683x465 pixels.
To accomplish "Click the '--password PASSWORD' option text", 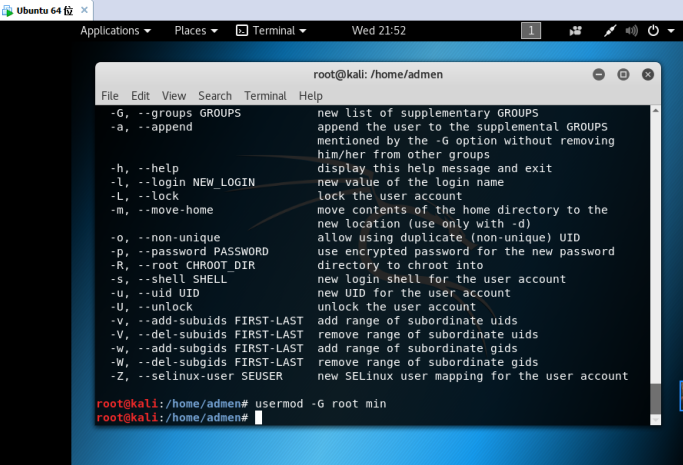I will [x=203, y=252].
